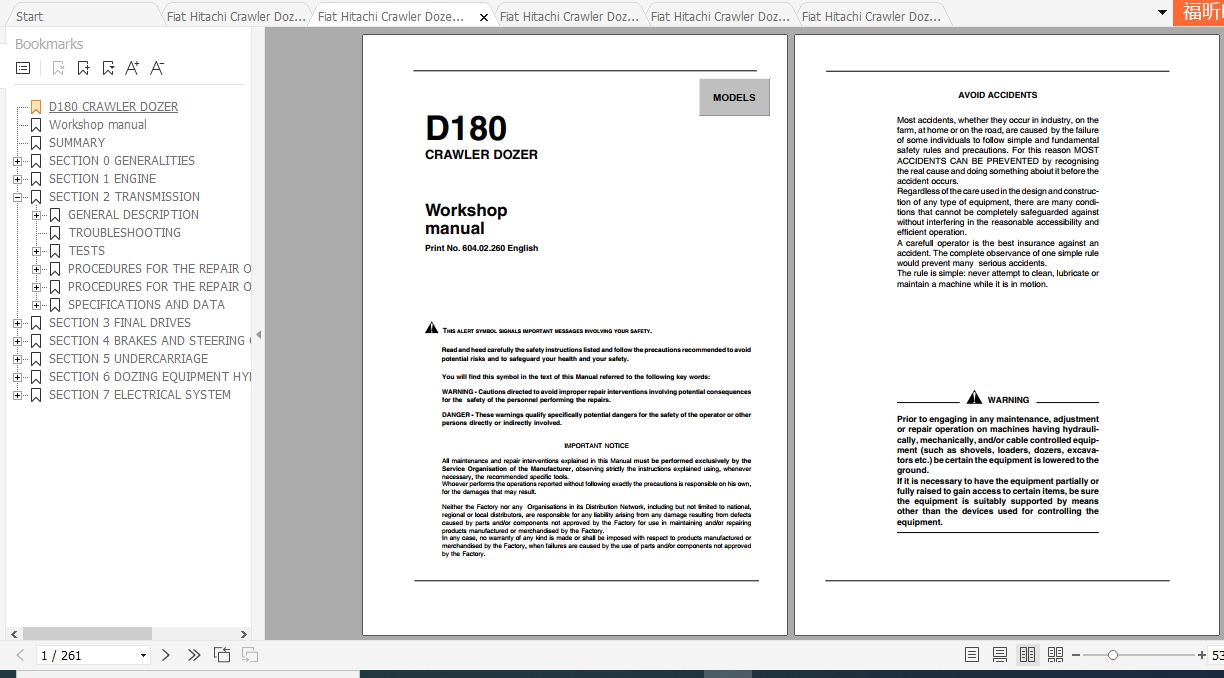The width and height of the screenshot is (1224, 678).
Task: Zoom out using the minus icon
Action: coord(1076,654)
